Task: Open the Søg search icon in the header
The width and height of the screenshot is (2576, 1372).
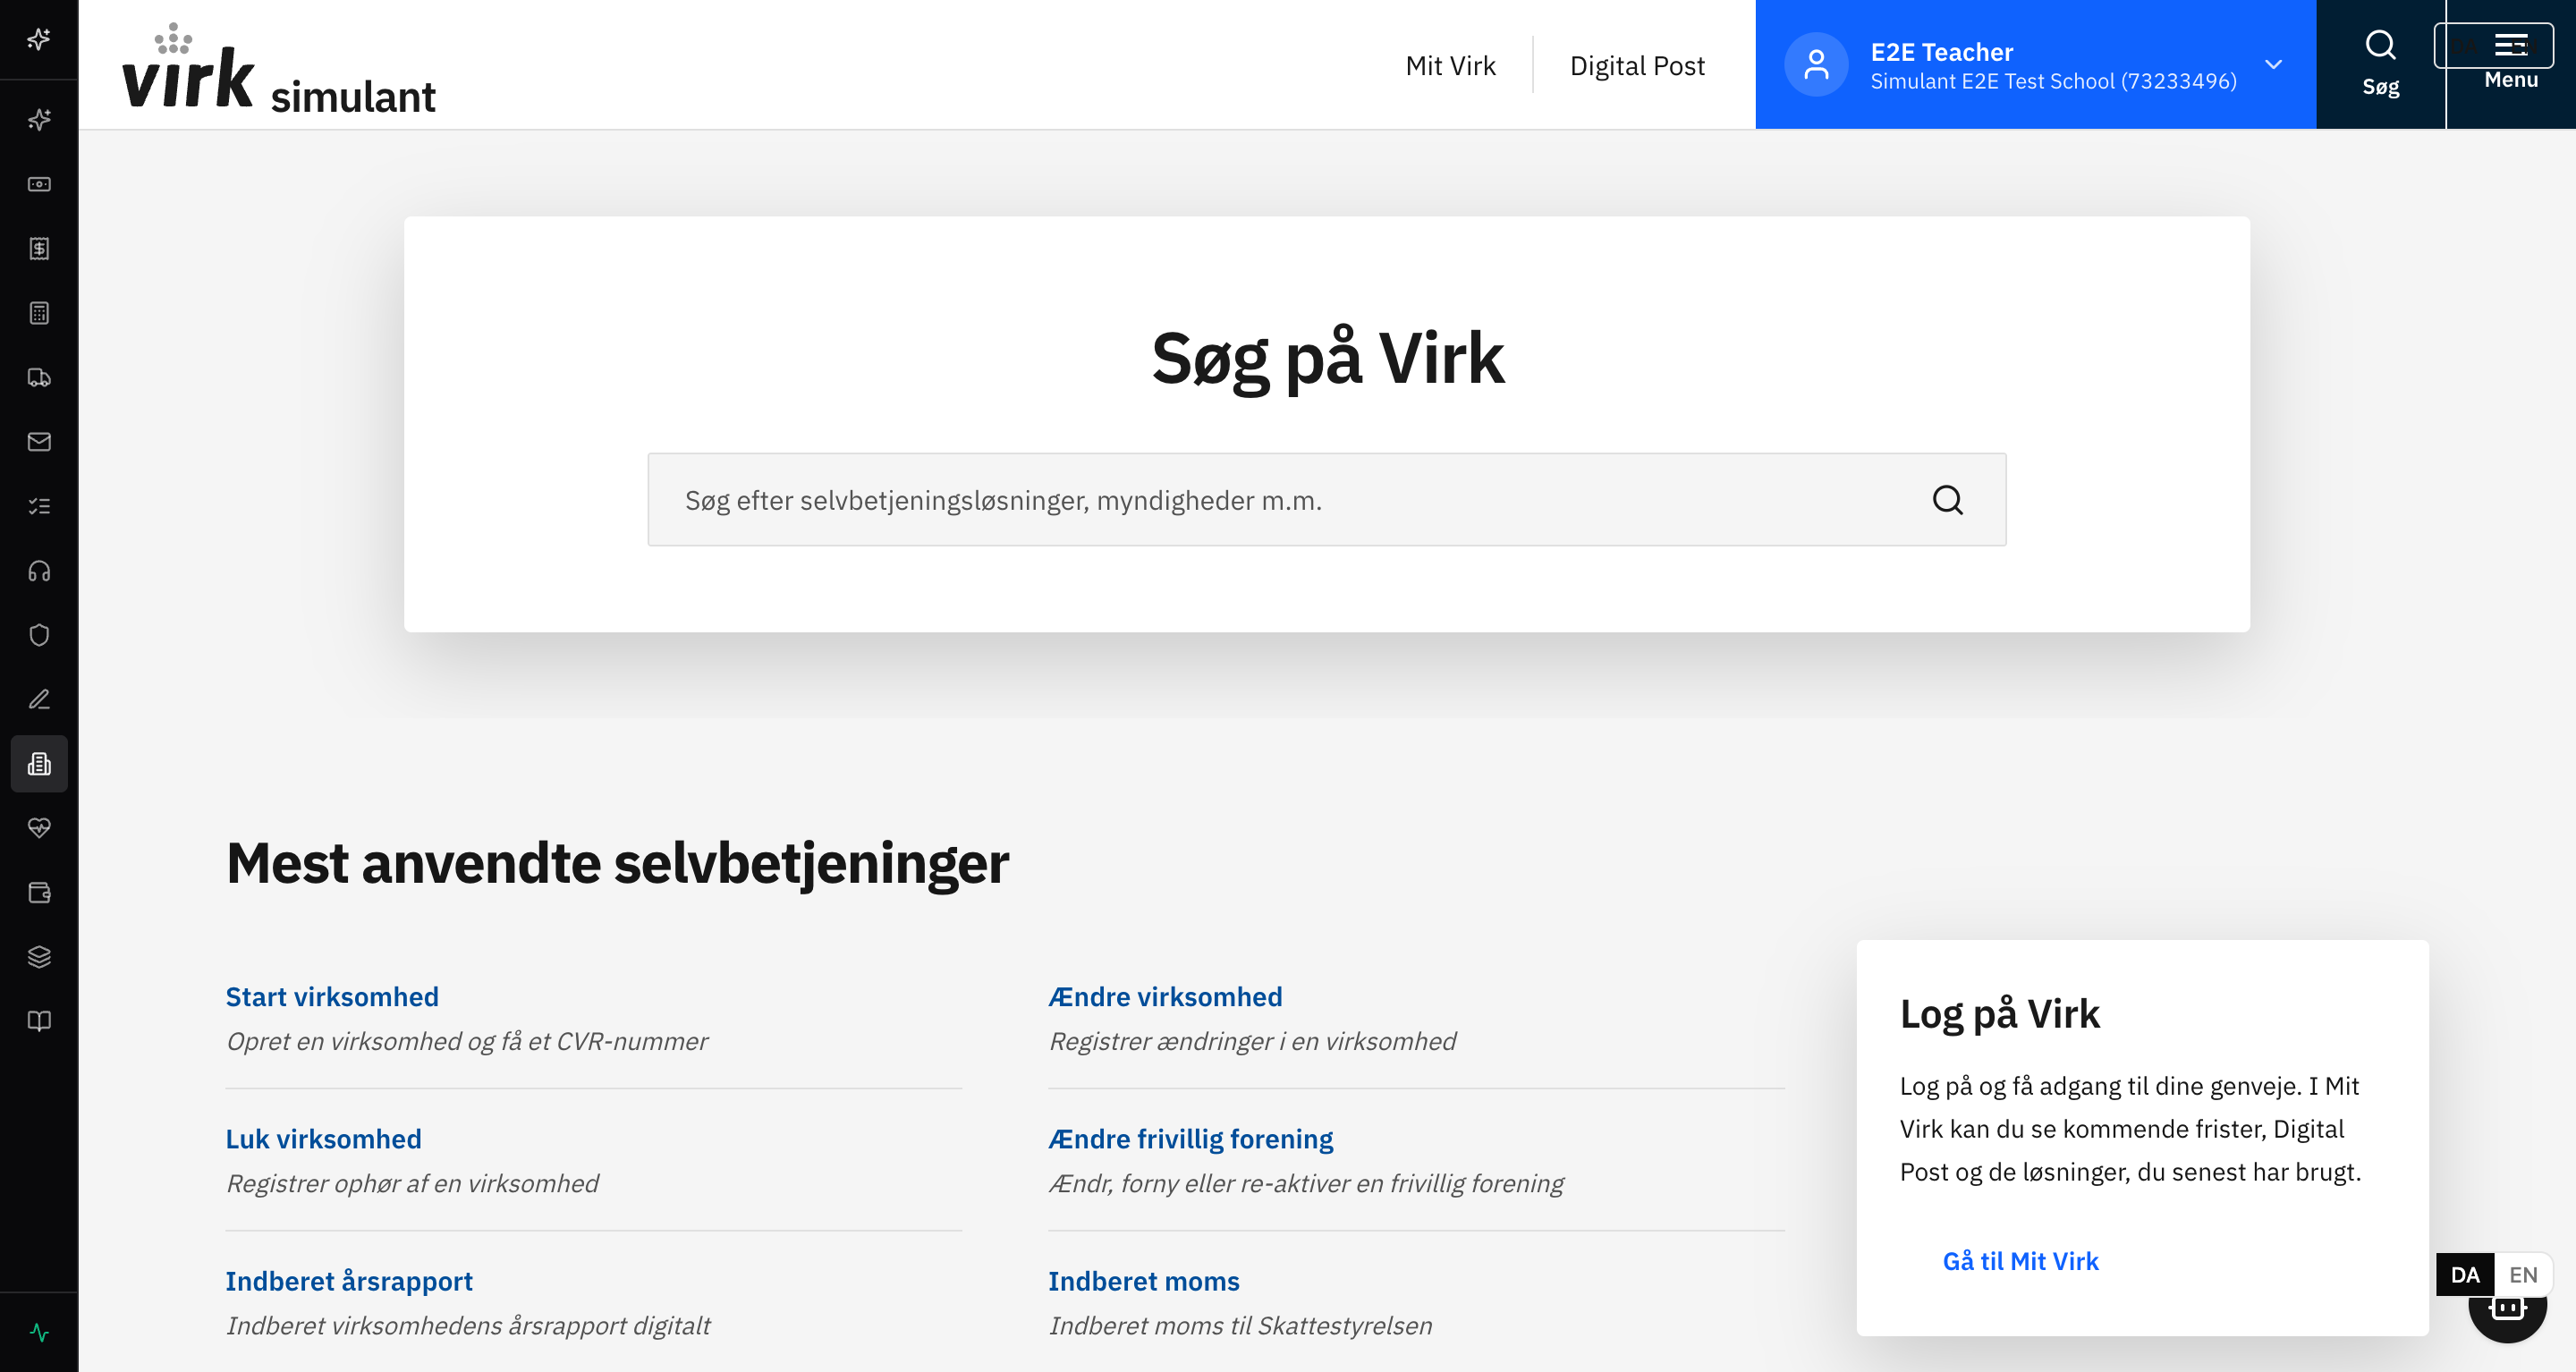Action: 2380,64
